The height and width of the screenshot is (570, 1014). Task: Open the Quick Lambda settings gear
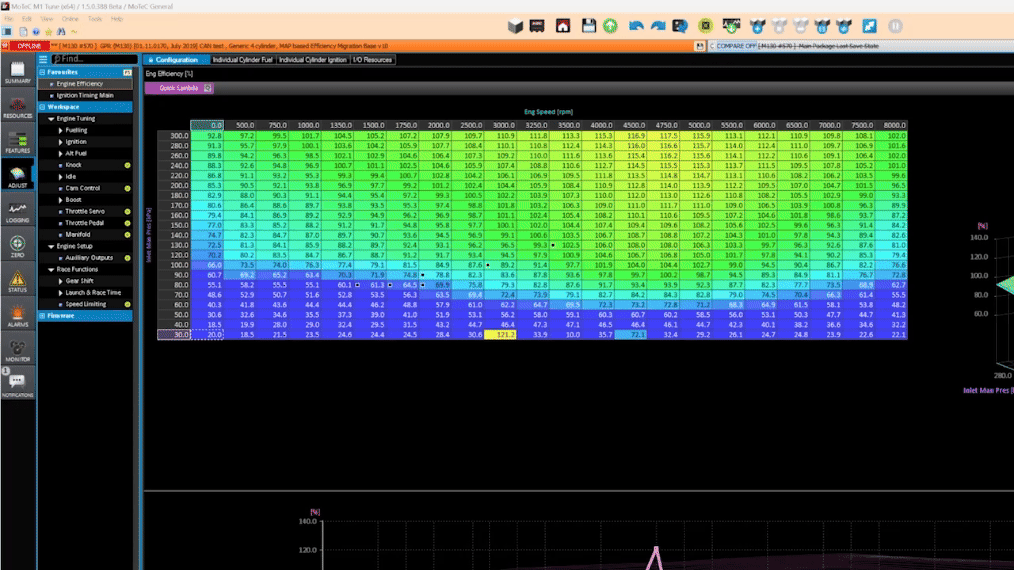pyautogui.click(x=208, y=88)
